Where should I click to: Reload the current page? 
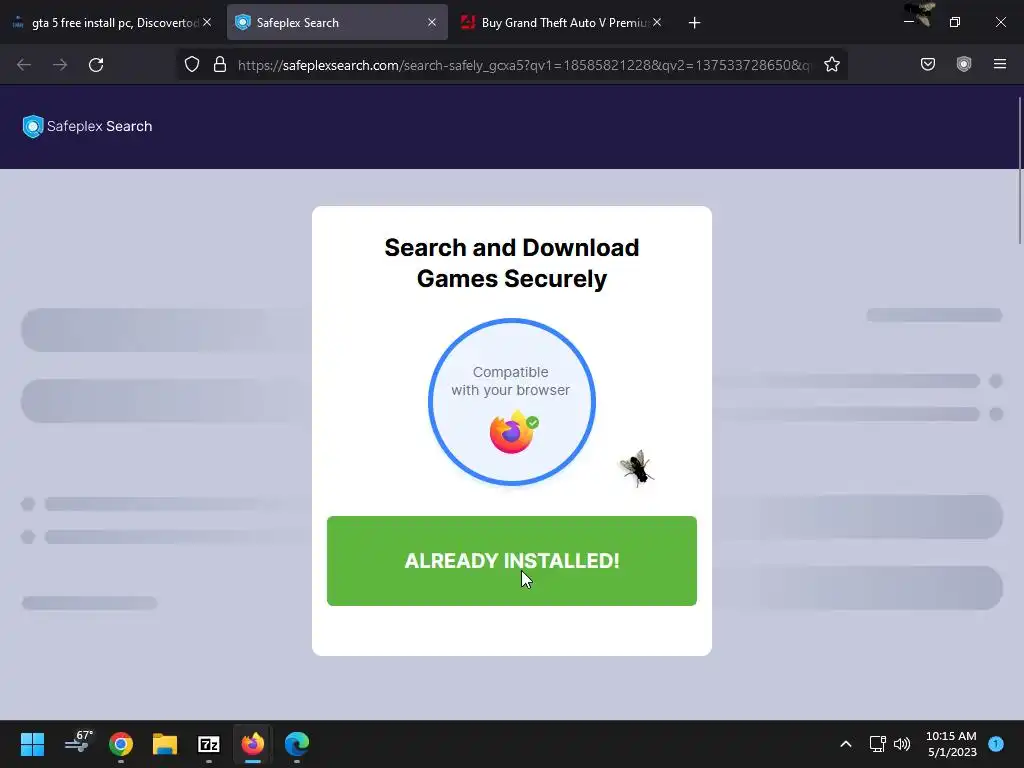click(x=96, y=65)
